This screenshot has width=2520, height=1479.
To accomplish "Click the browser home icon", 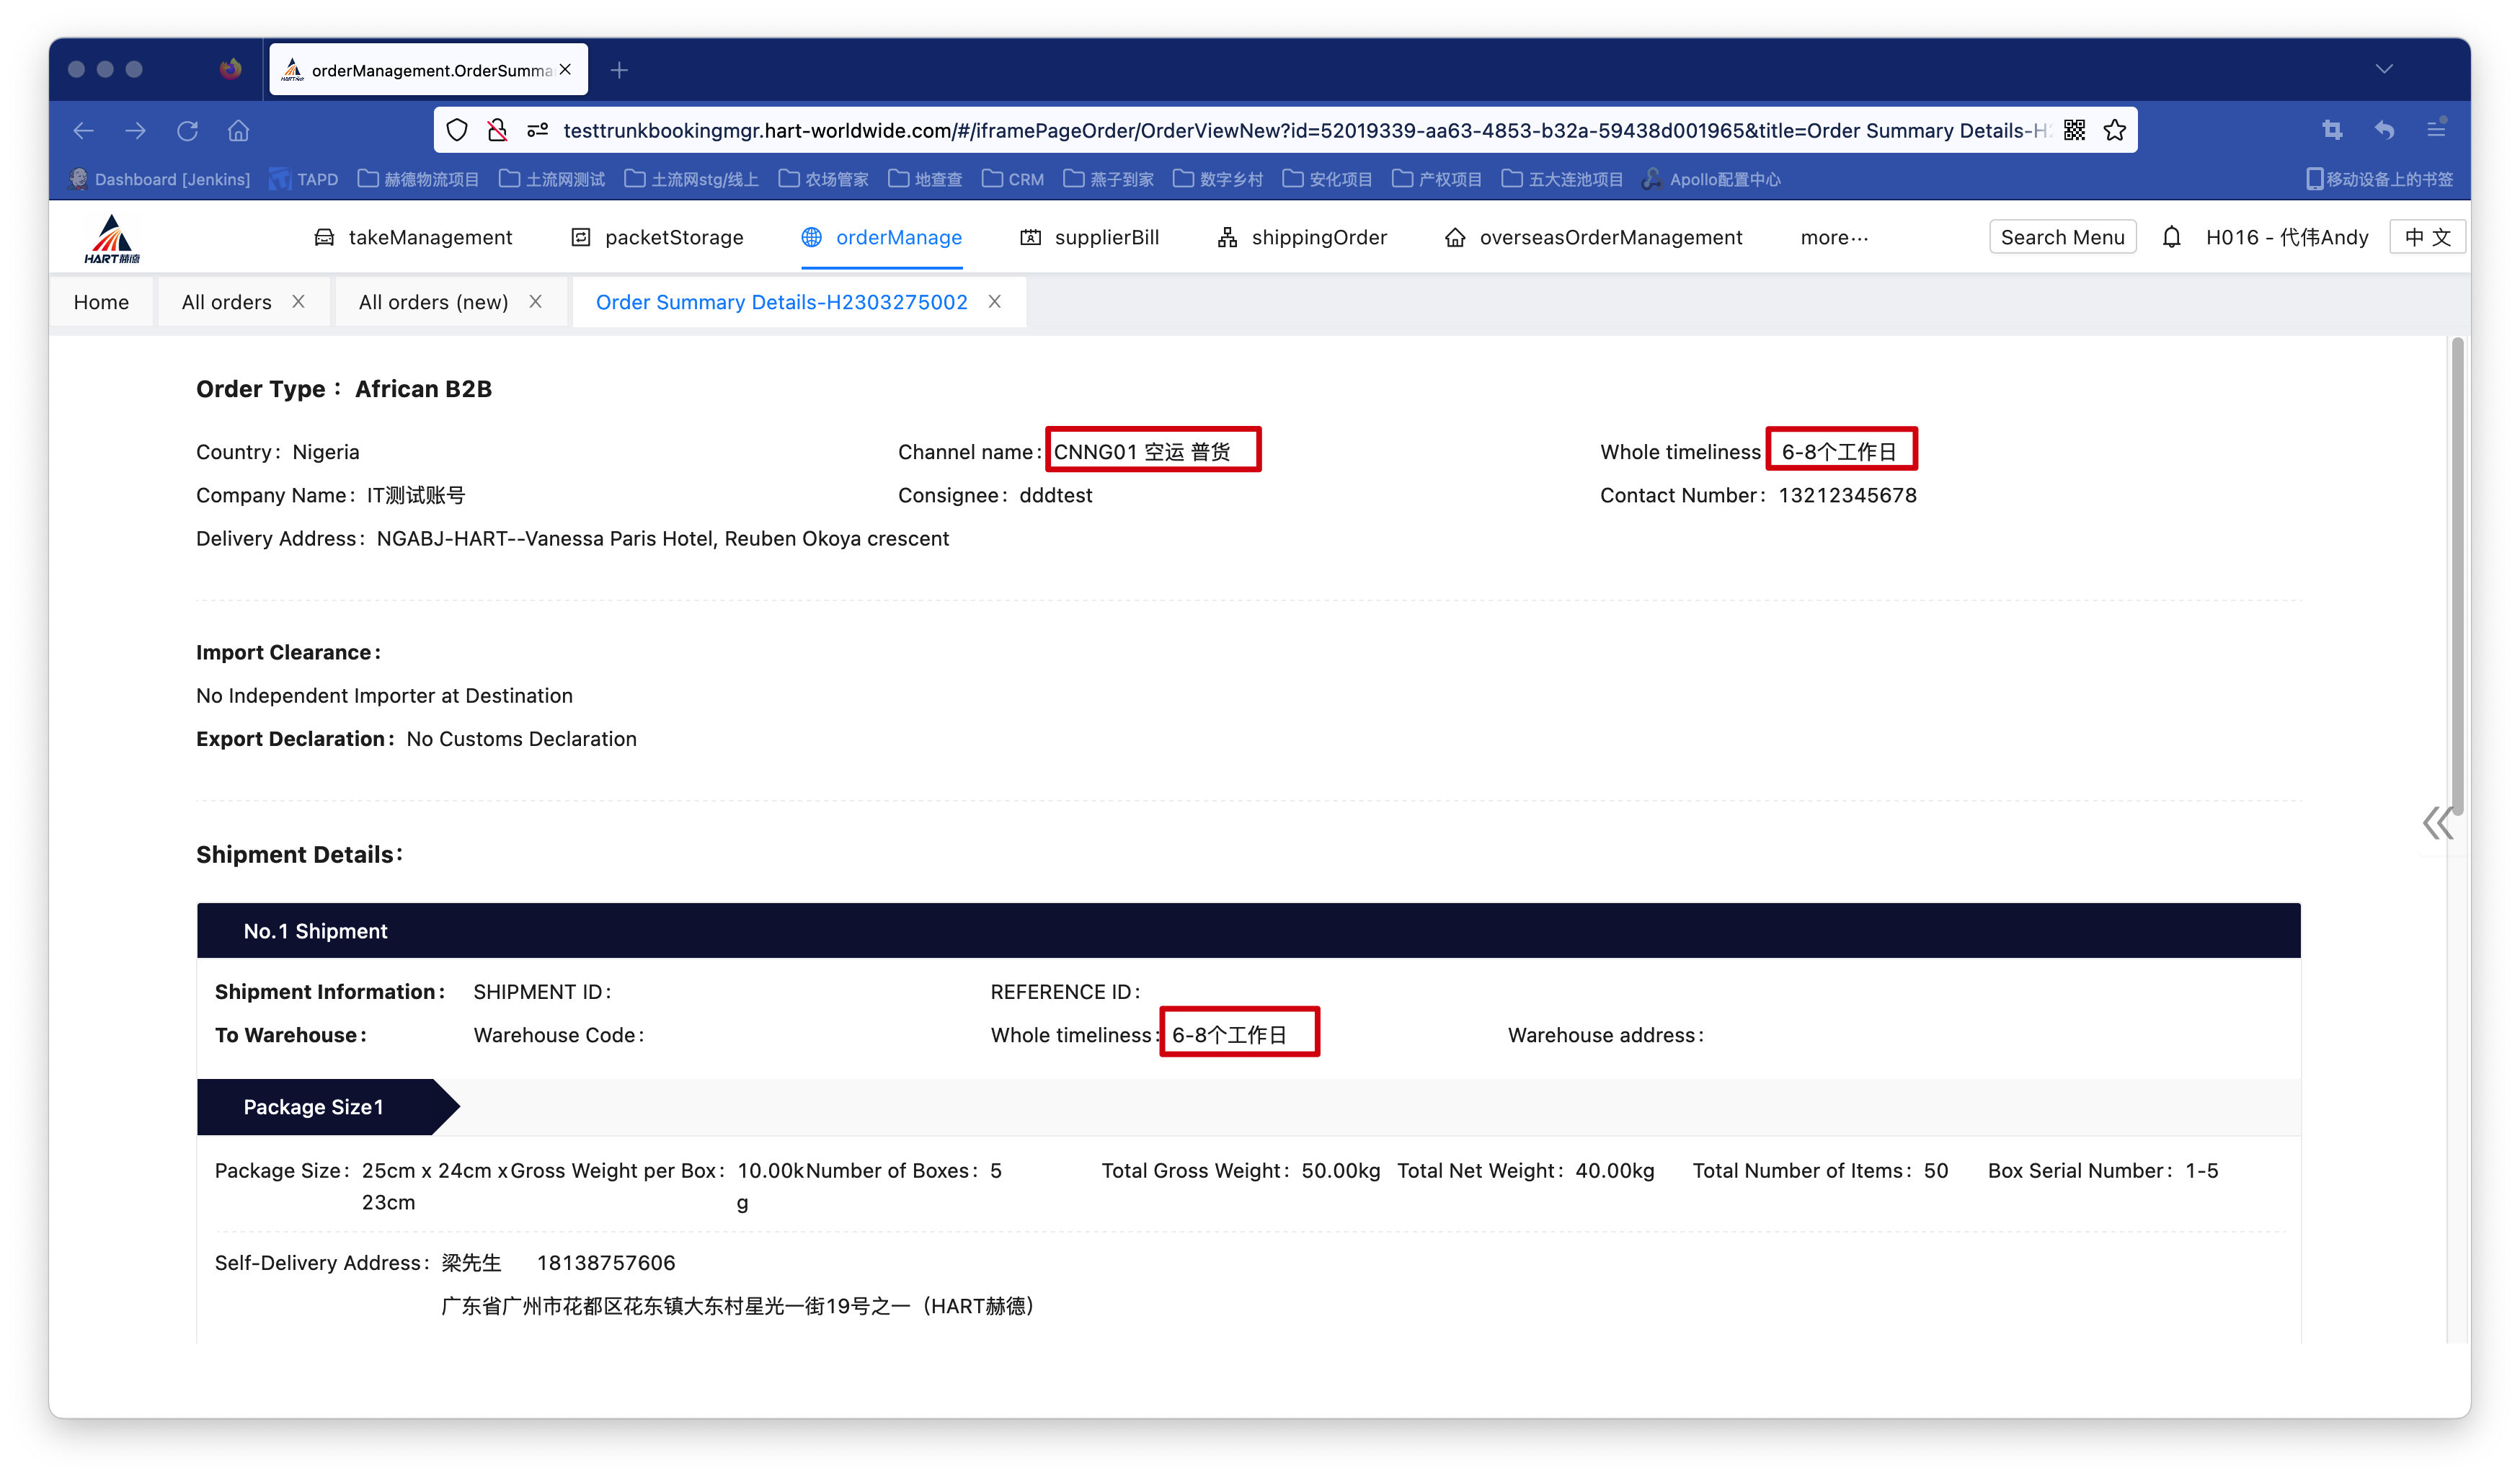I will [x=238, y=131].
